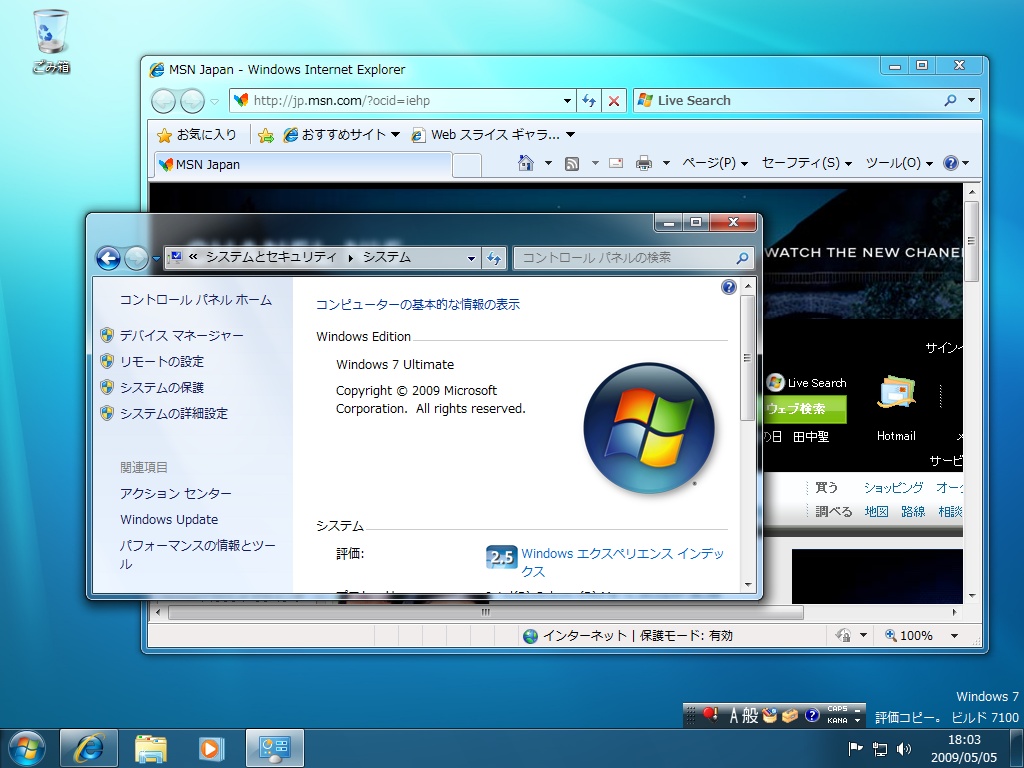Click the IE Home icon
Image resolution: width=1024 pixels, height=768 pixels.
pyautogui.click(x=526, y=163)
